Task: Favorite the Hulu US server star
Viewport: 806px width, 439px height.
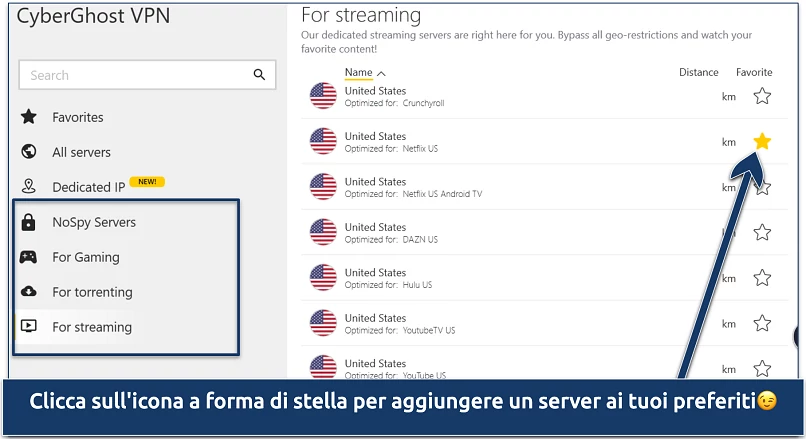Action: click(x=762, y=278)
